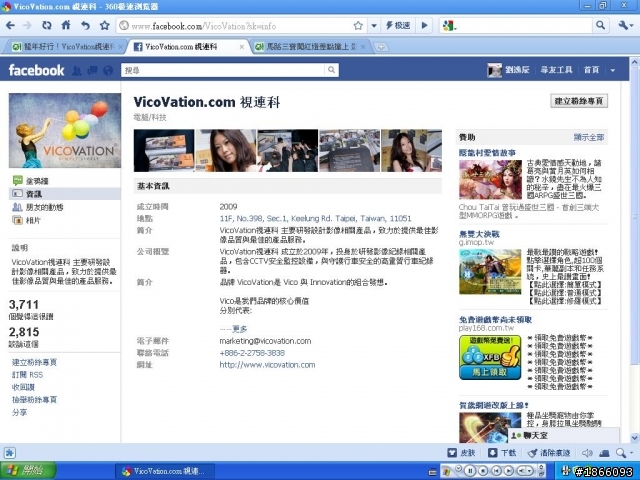The image size is (640, 480).
Task: Open second photo of woman's face
Action: click(x=226, y=151)
